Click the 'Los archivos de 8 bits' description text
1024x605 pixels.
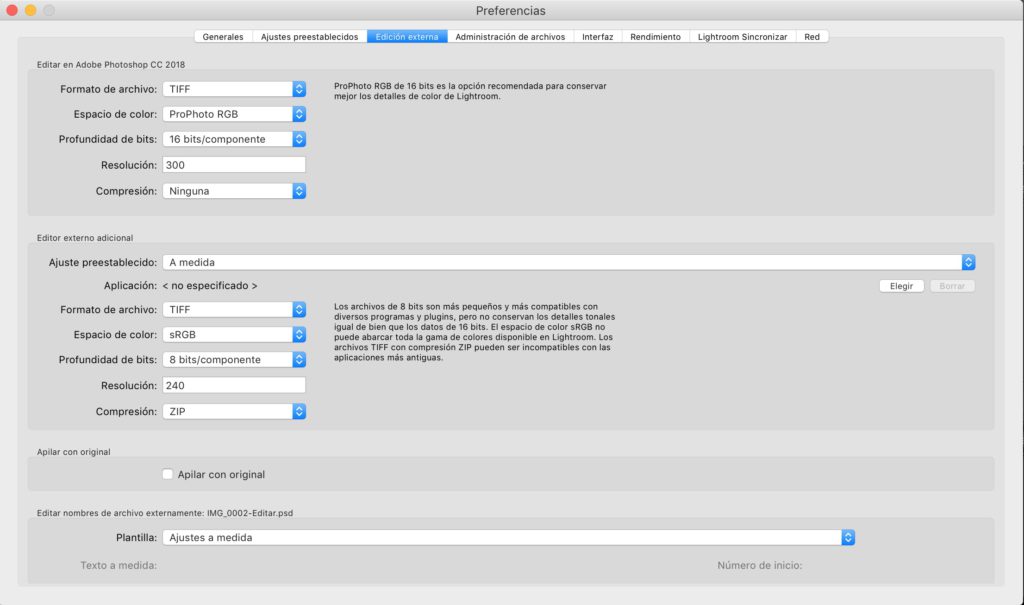(x=474, y=332)
